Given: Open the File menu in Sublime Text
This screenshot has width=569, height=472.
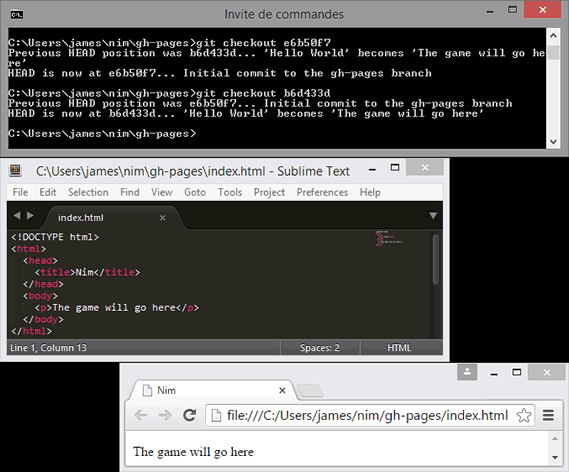Looking at the screenshot, I should pyautogui.click(x=20, y=192).
